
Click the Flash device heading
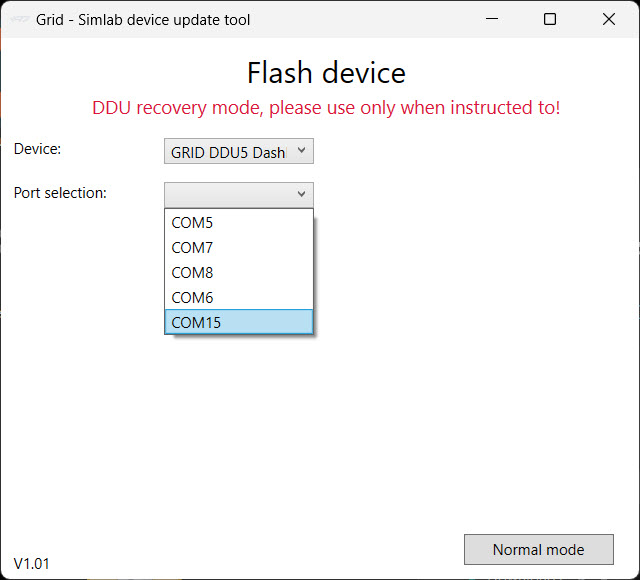click(x=326, y=73)
